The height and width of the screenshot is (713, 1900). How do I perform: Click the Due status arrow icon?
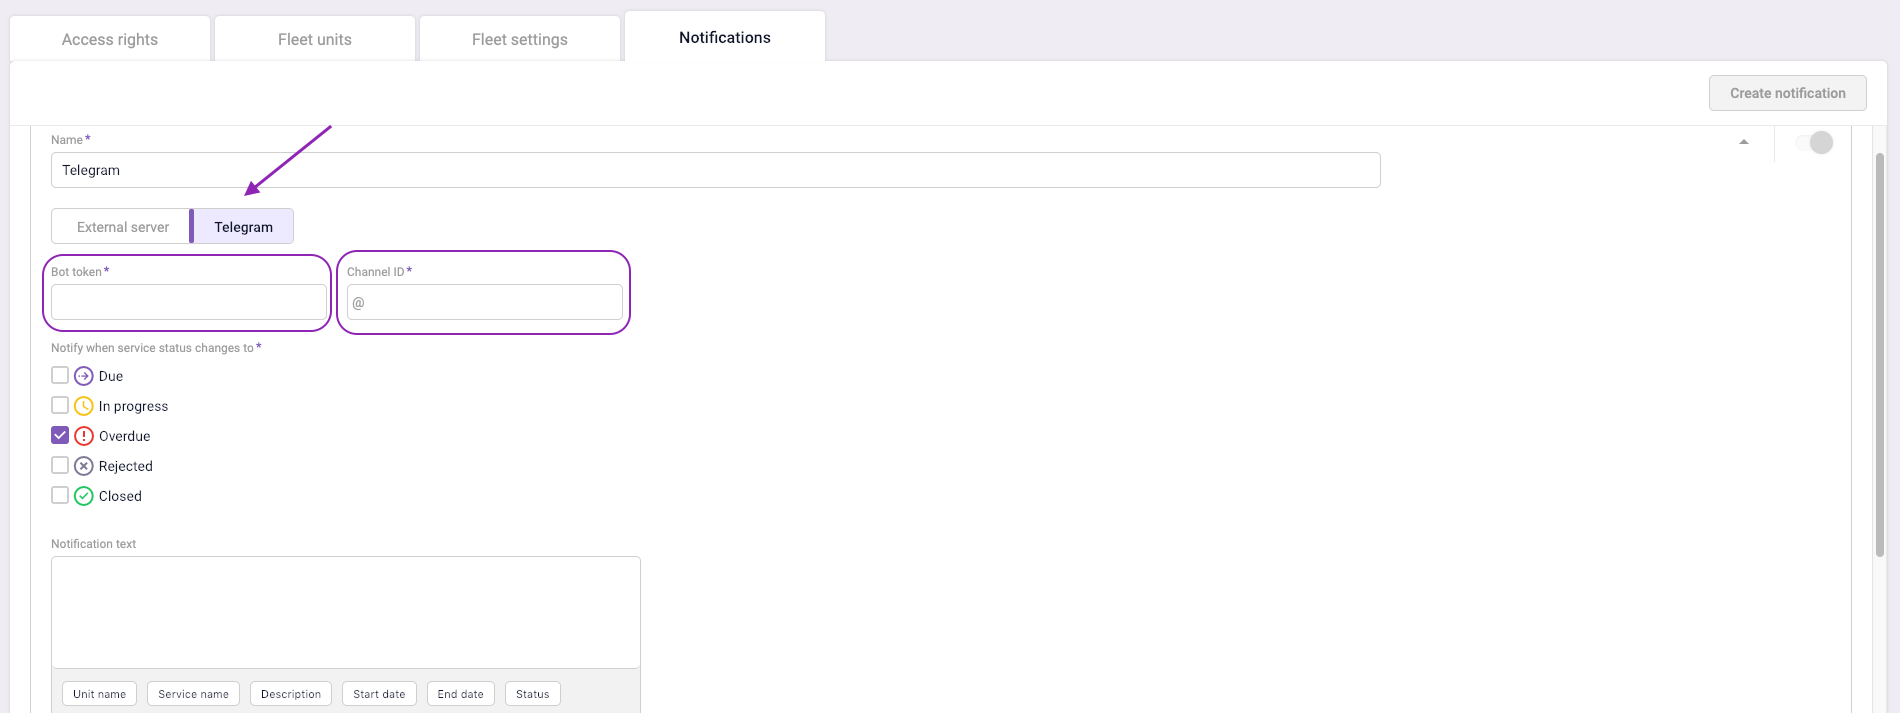(x=84, y=376)
